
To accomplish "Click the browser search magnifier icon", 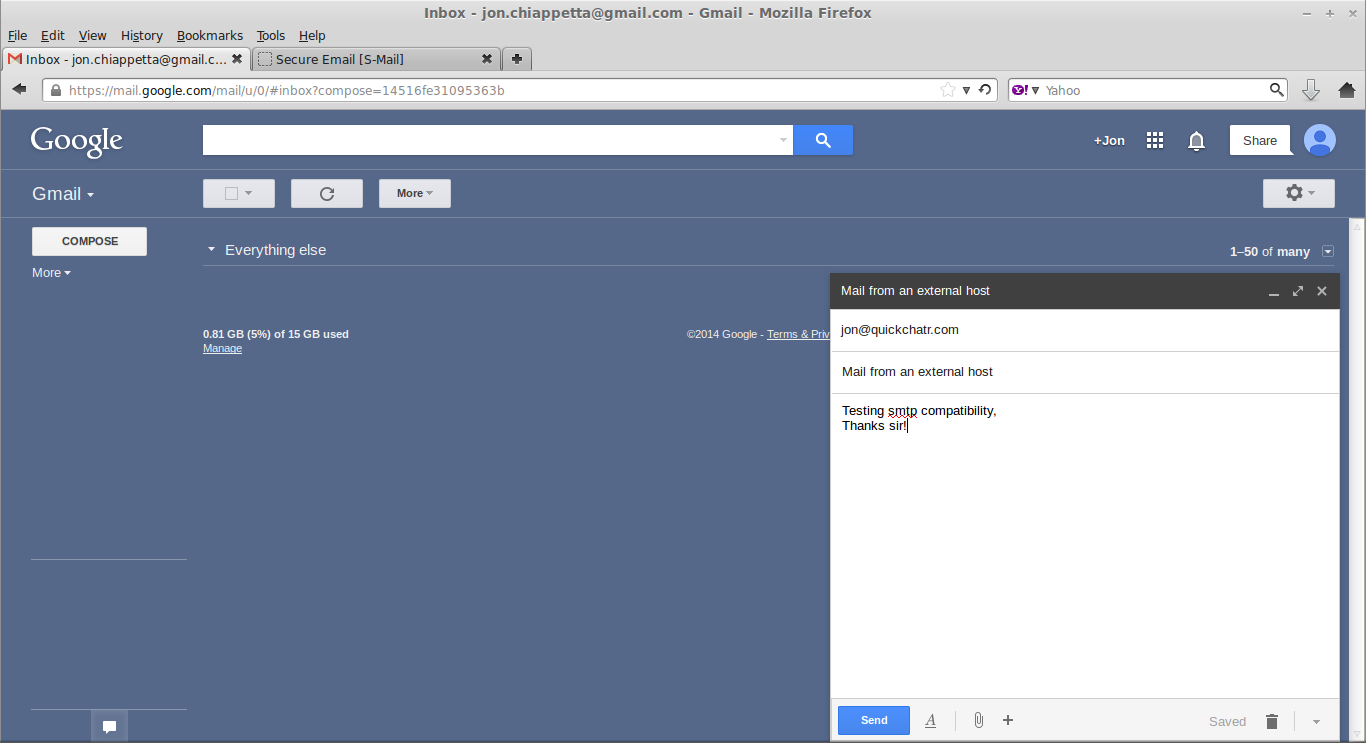I will coord(1277,90).
